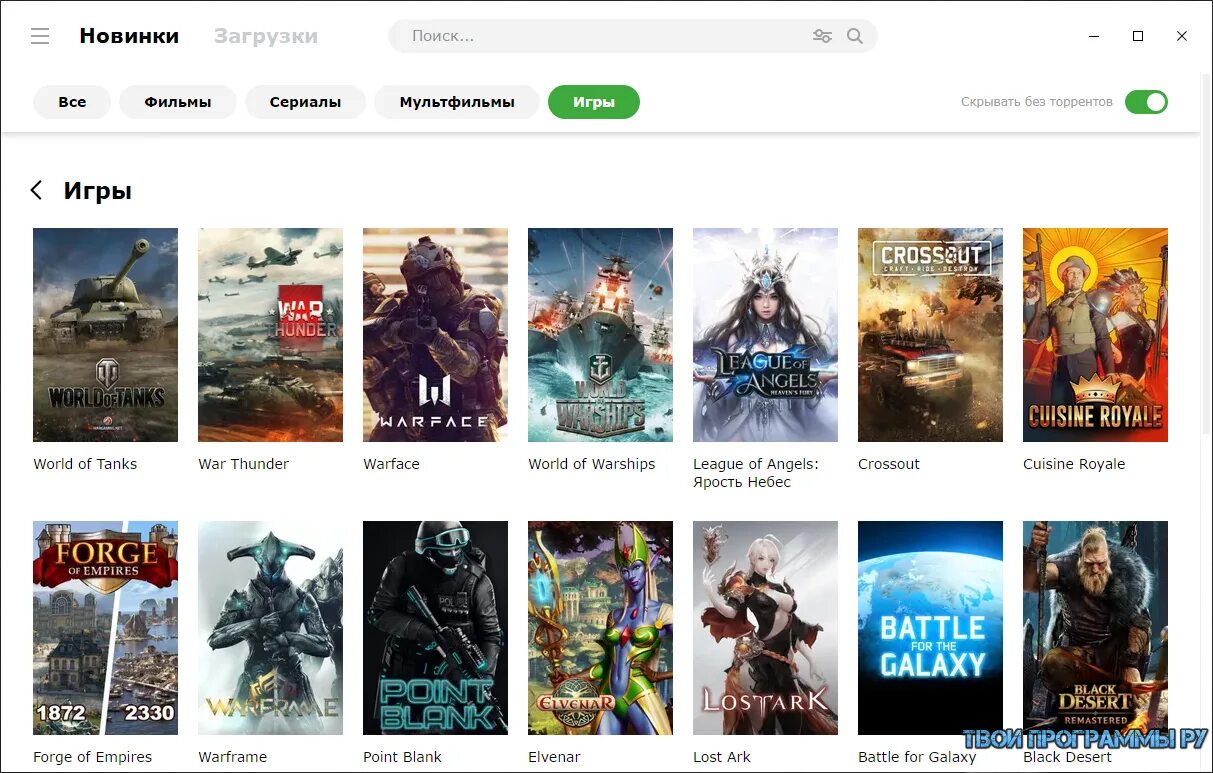The height and width of the screenshot is (773, 1213).
Task: Open the World of Tanks cover
Action: 105,335
